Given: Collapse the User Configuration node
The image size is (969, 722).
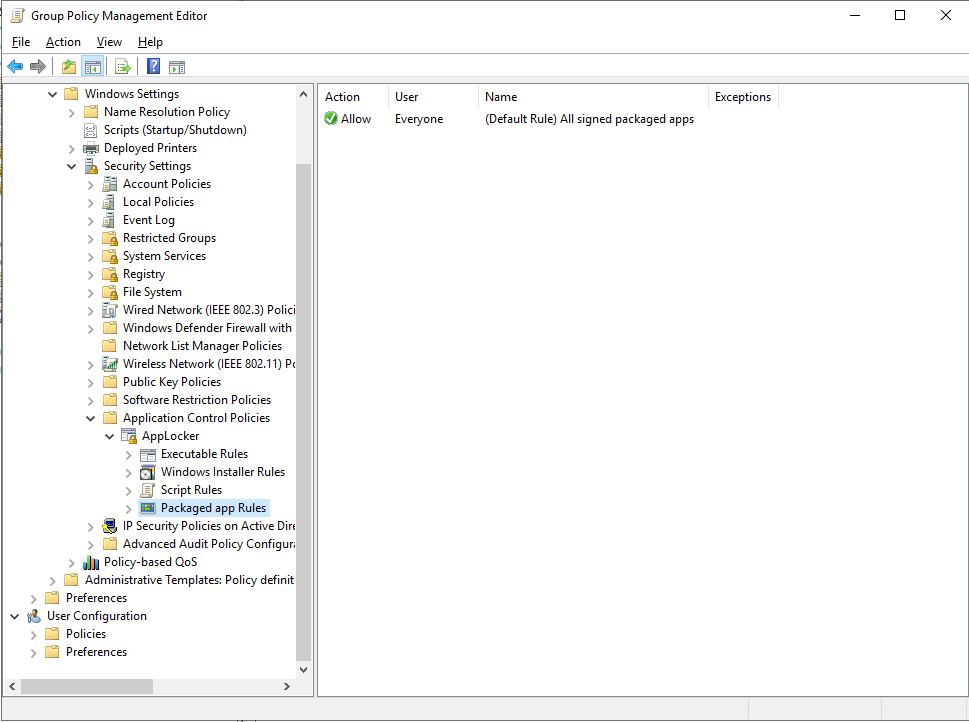Looking at the screenshot, I should [x=15, y=616].
